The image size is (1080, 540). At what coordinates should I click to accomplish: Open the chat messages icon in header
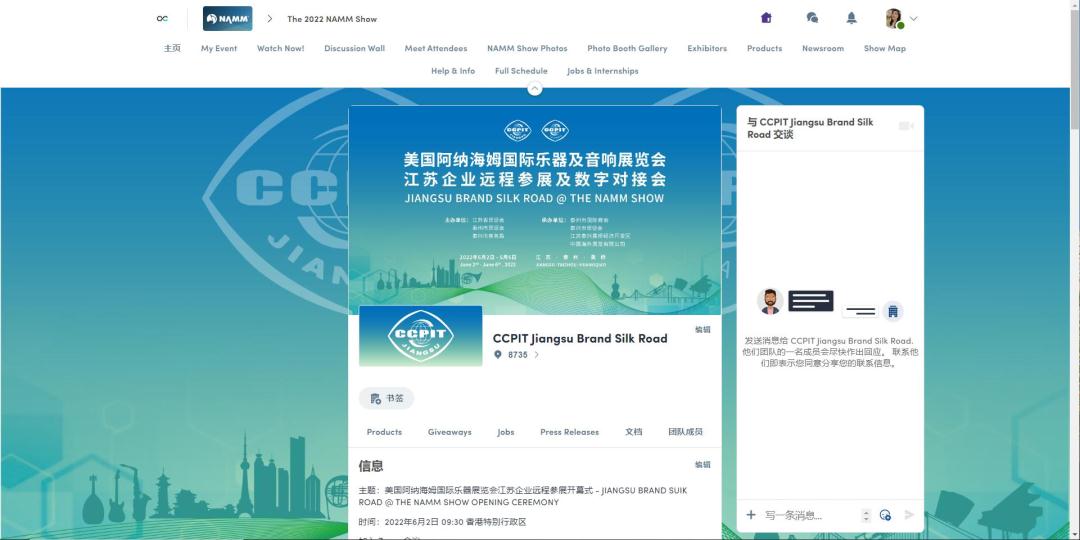pos(812,18)
